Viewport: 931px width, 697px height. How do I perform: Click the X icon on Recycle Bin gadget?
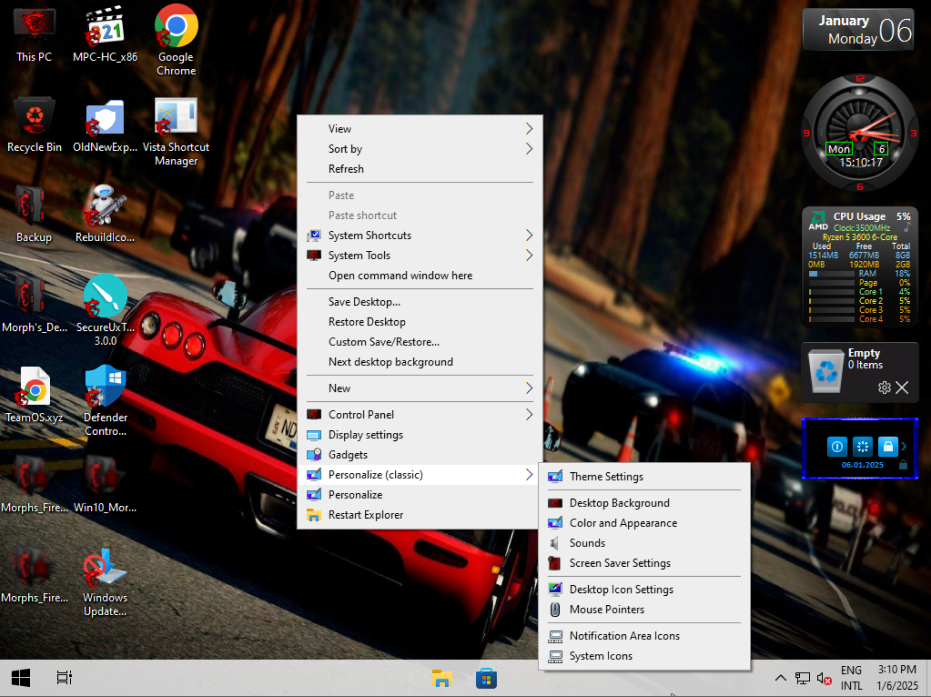902,388
